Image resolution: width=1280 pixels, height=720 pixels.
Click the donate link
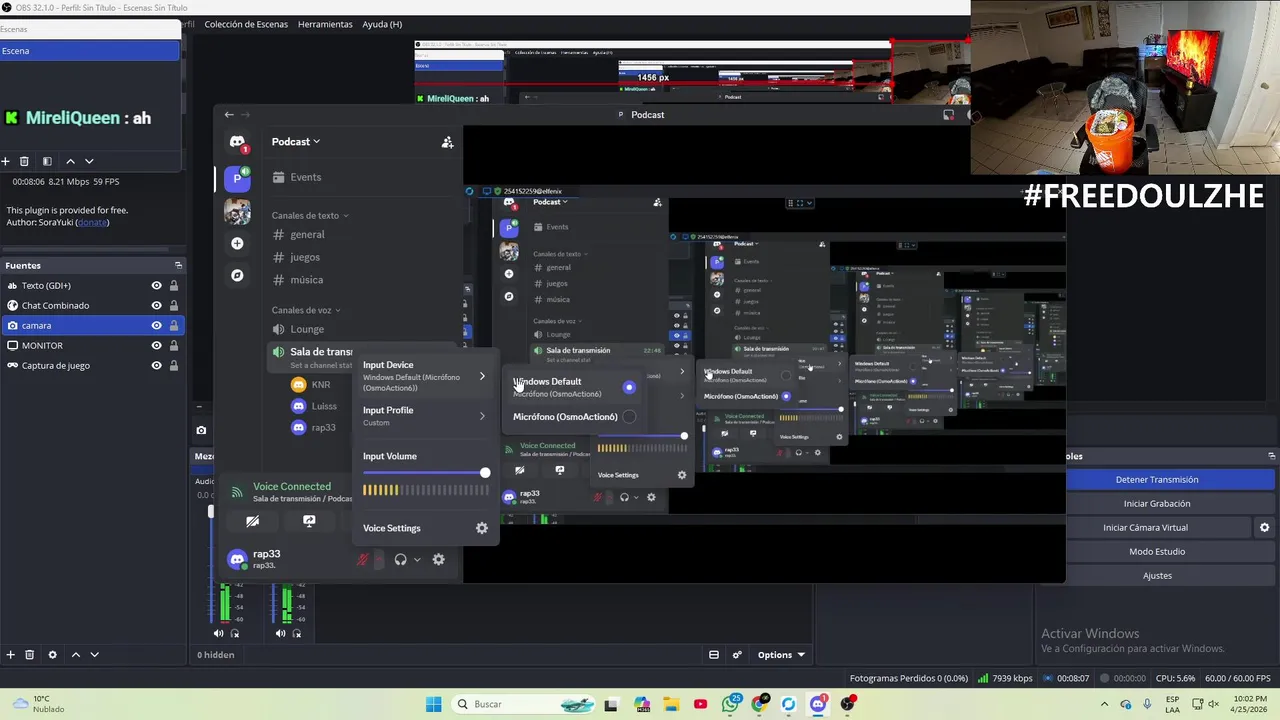point(93,222)
